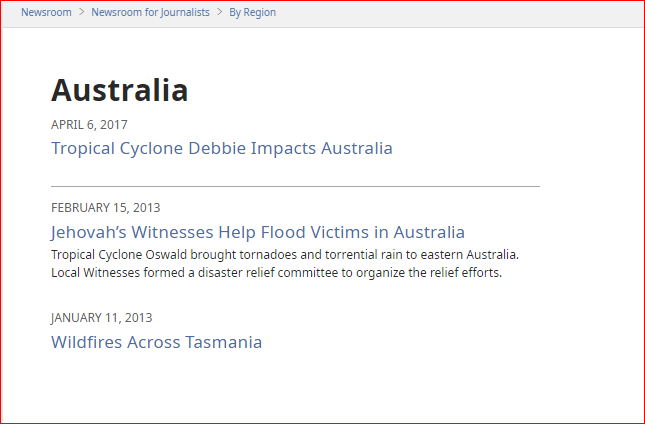Click the Tropical Cyclone Oswald summary sentence
Viewport: 645px width, 424px height.
(x=285, y=255)
